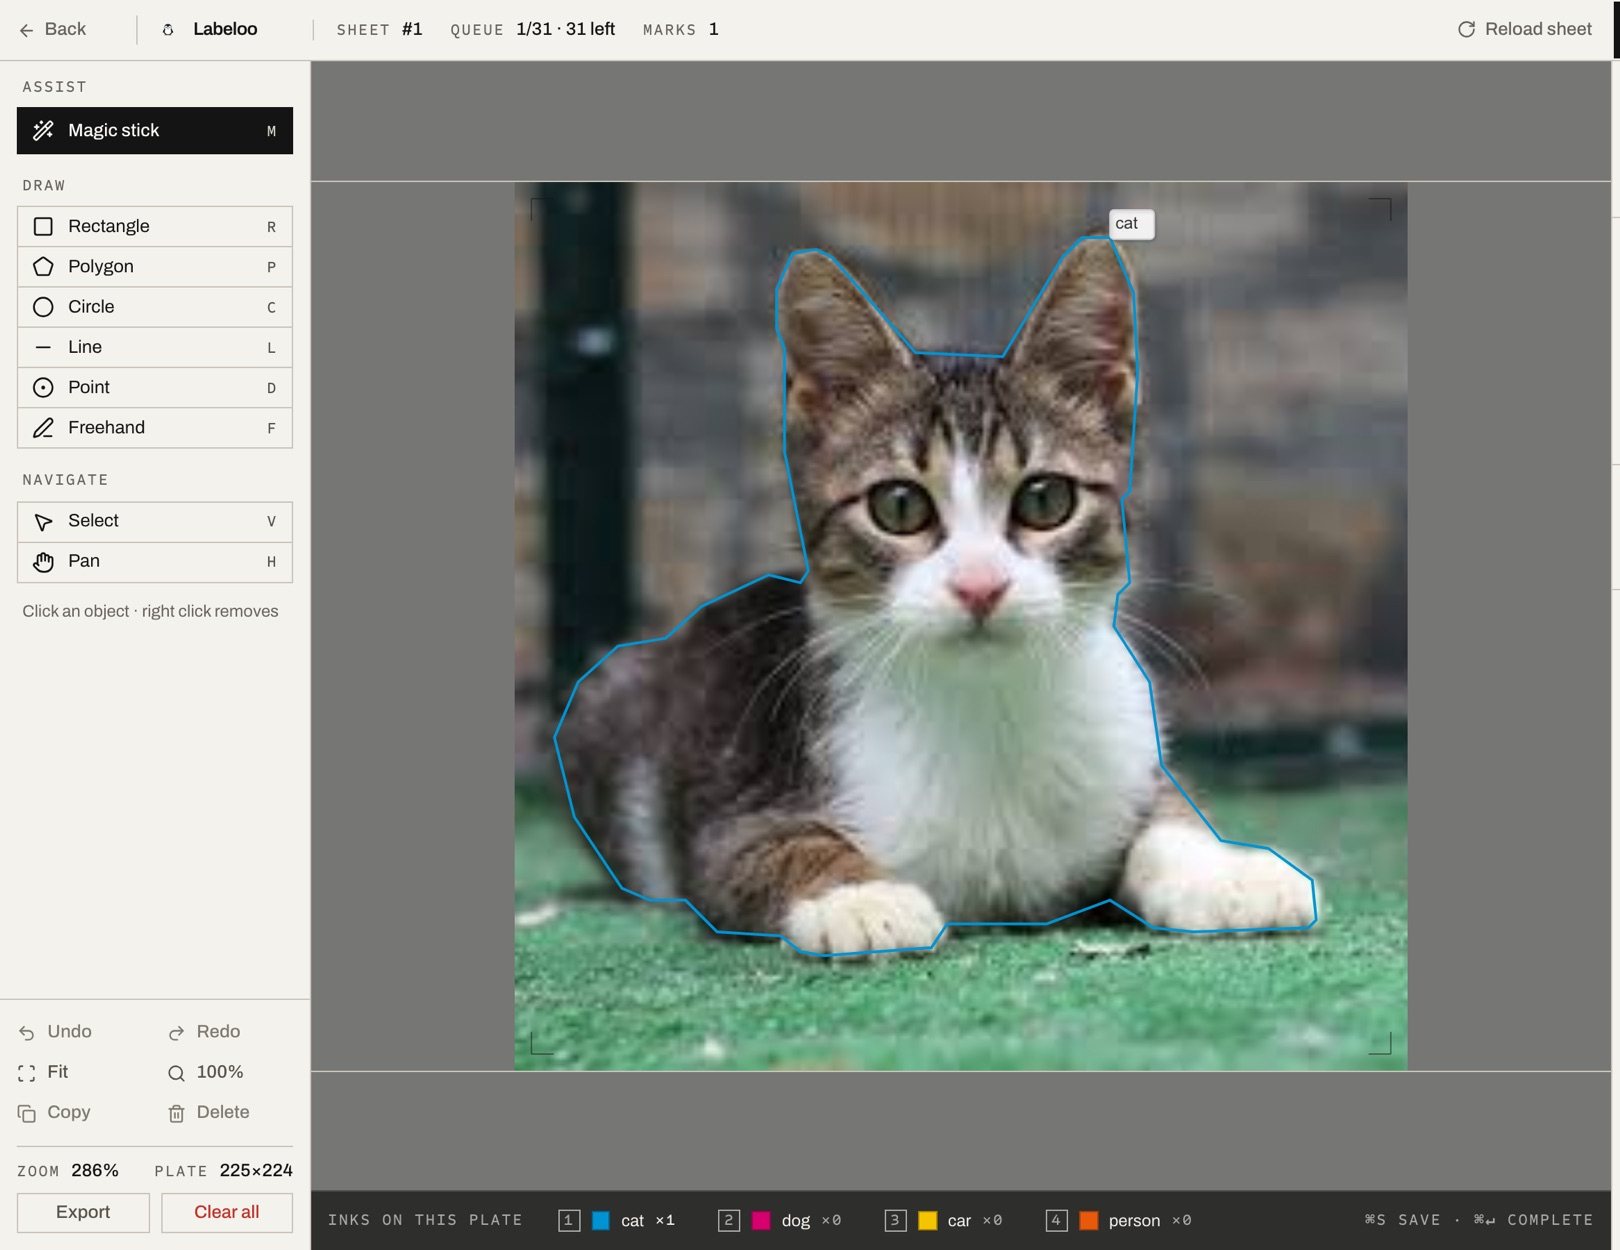Open Export button
This screenshot has height=1250, width=1620.
pyautogui.click(x=83, y=1212)
